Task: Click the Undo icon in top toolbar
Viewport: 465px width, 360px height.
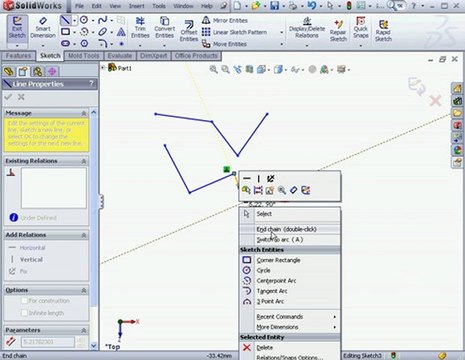Action: (x=312, y=6)
